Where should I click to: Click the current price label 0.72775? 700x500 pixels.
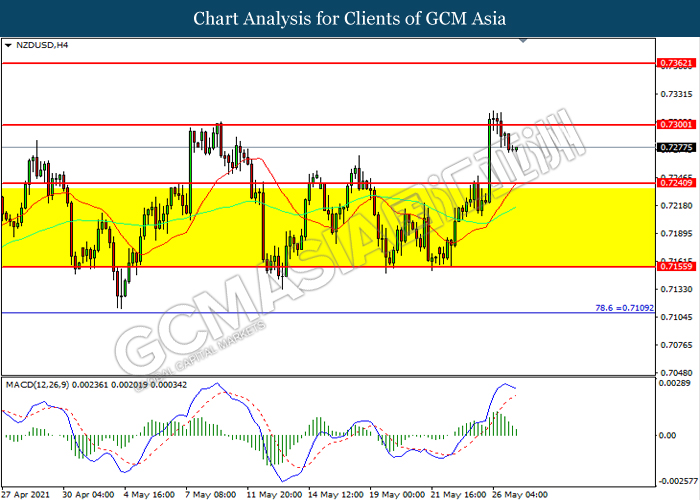(x=676, y=147)
